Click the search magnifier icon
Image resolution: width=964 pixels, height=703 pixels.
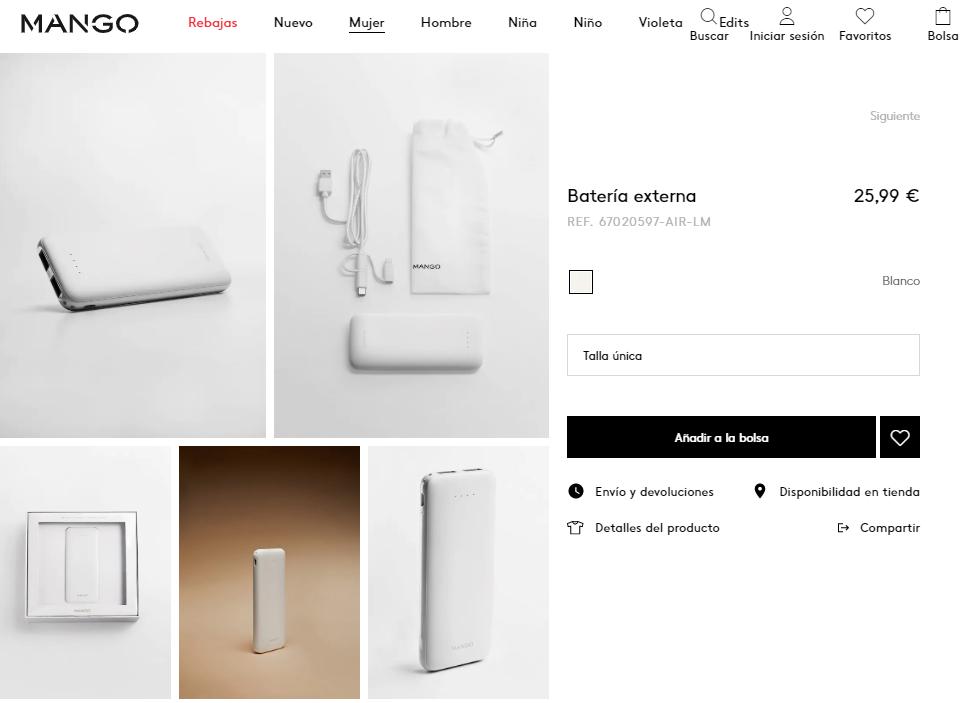tap(708, 16)
